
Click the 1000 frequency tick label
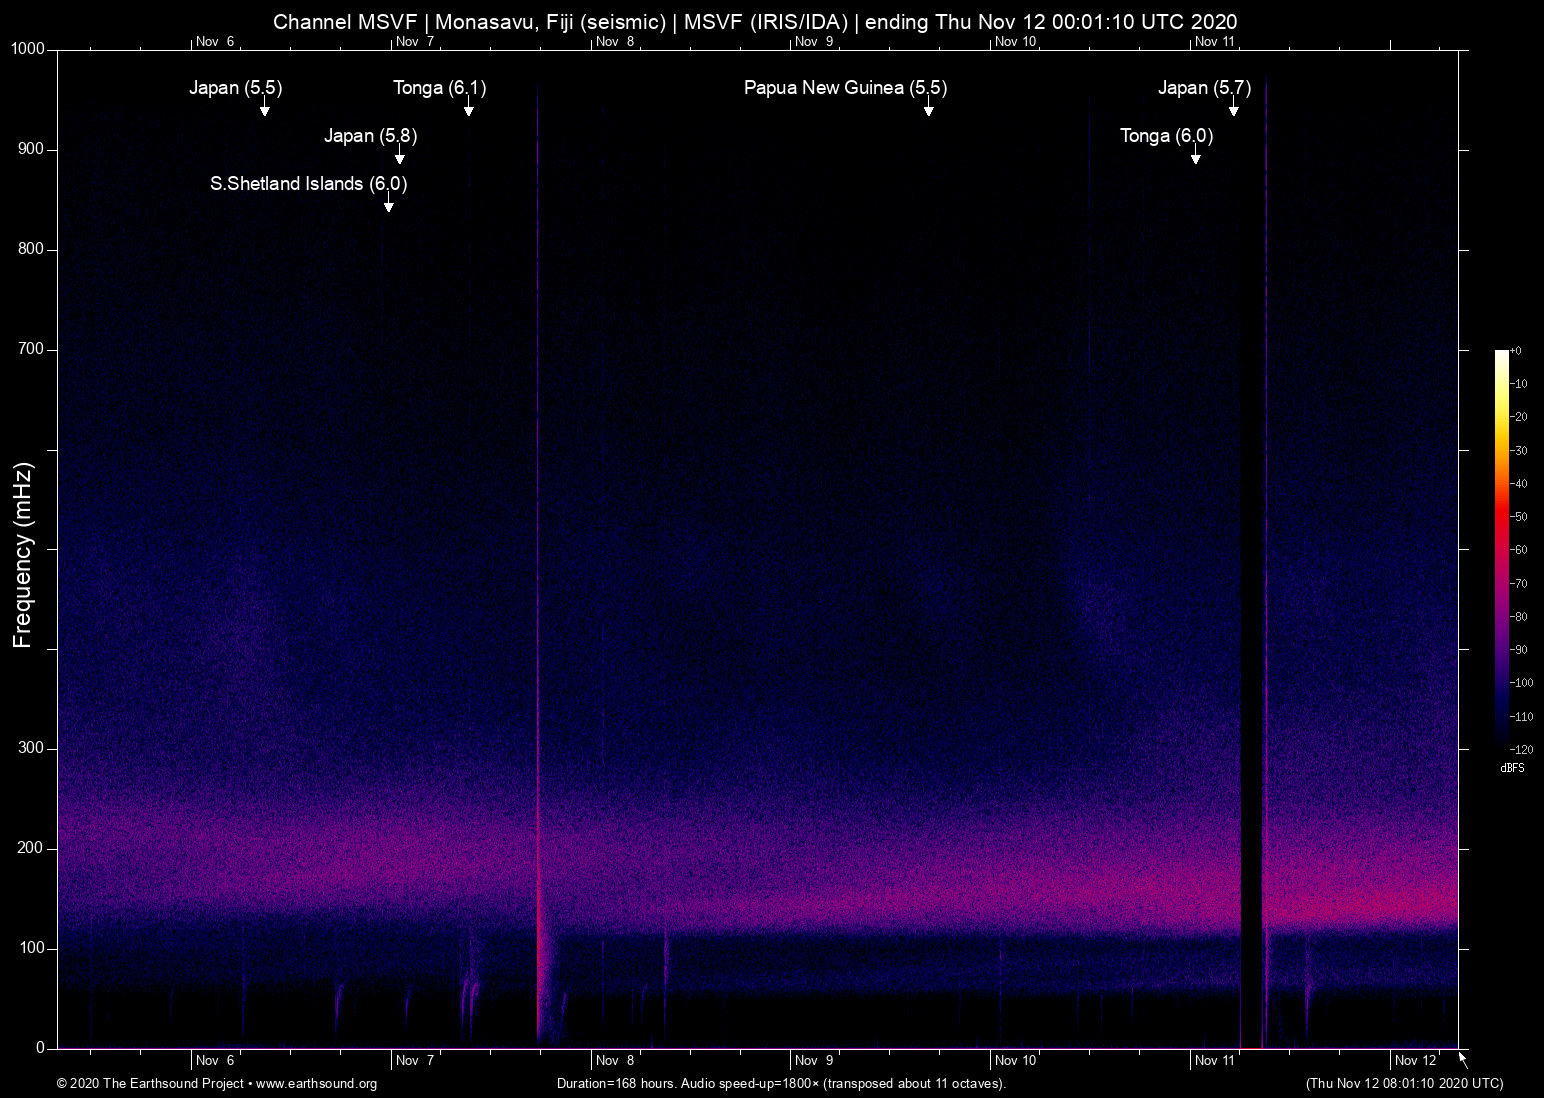click(28, 49)
